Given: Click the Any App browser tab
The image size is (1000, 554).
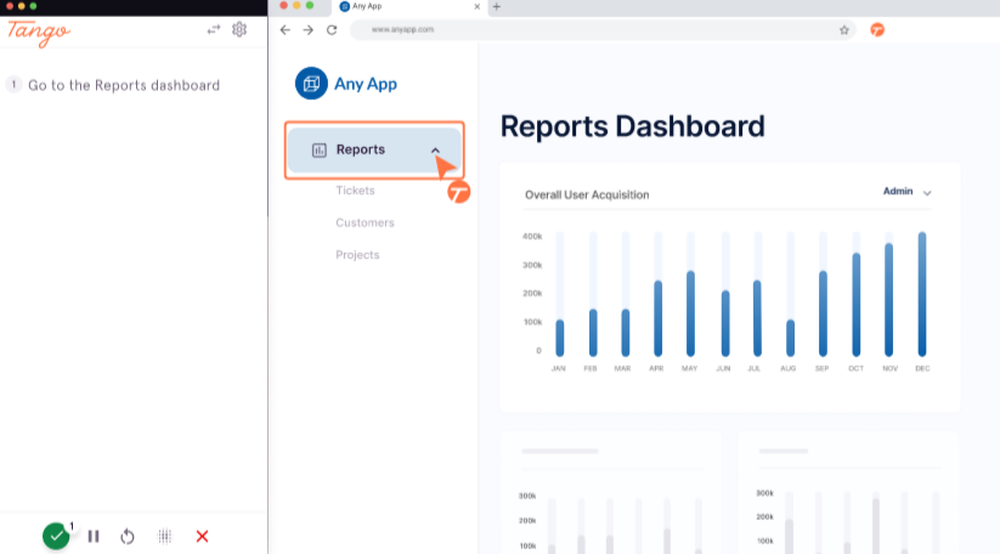Looking at the screenshot, I should pyautogui.click(x=408, y=7).
